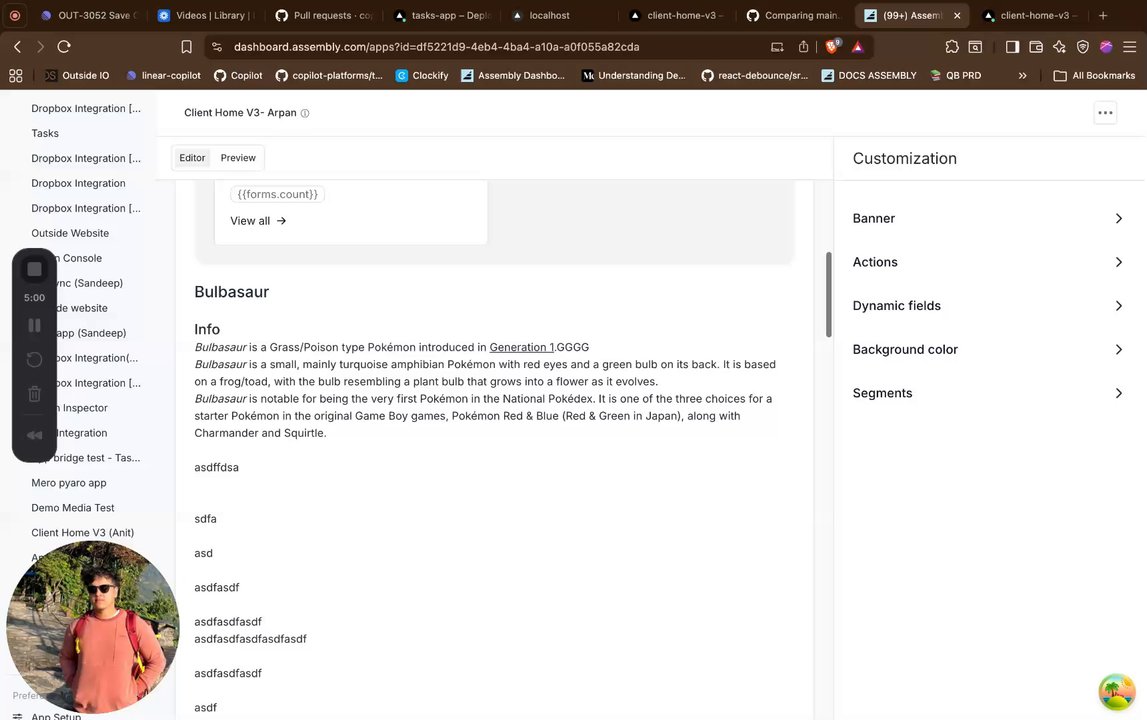Switch to the OUT-3052 Save tab
Screen dimensions: 1147x720
click(x=88, y=15)
